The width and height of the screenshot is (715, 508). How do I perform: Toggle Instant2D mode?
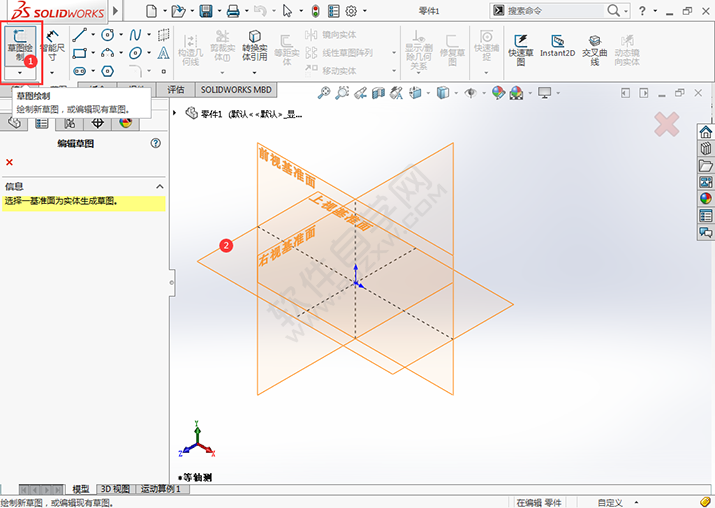[557, 46]
